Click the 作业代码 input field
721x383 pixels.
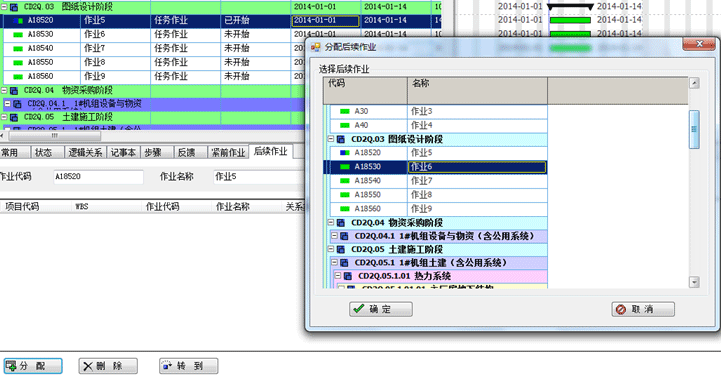[98, 177]
